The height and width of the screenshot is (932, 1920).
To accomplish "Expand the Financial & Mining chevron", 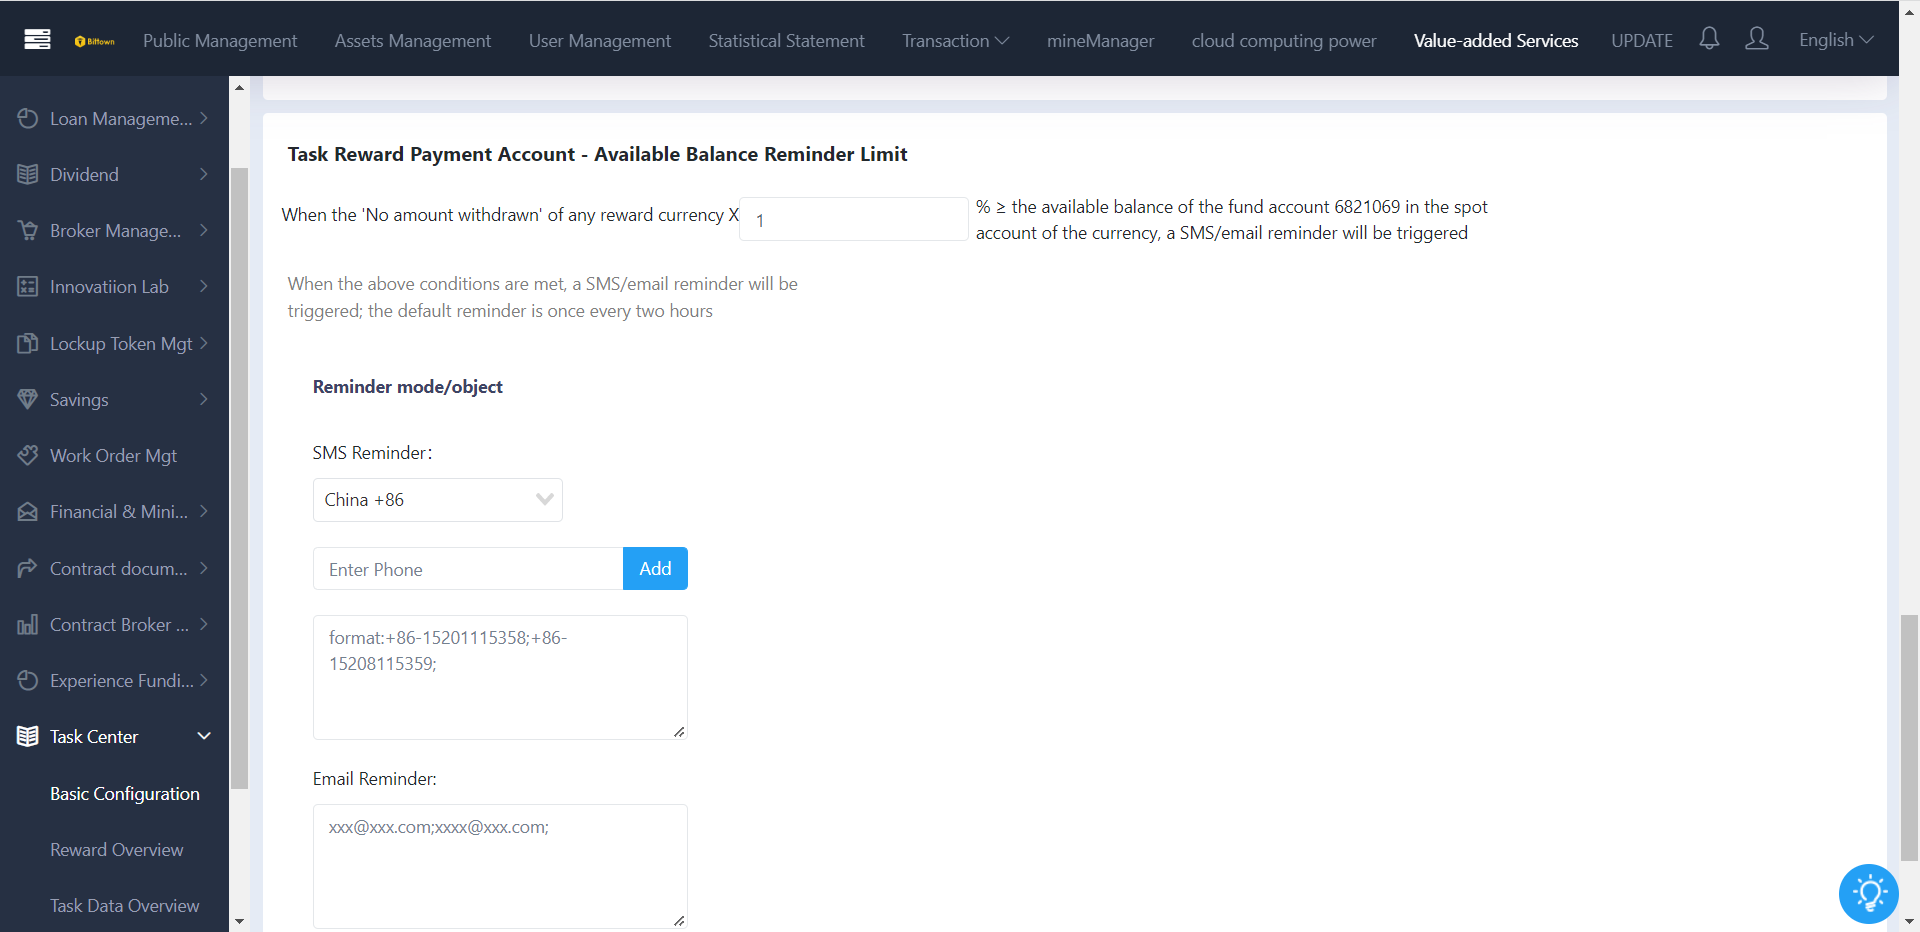I will 204,511.
